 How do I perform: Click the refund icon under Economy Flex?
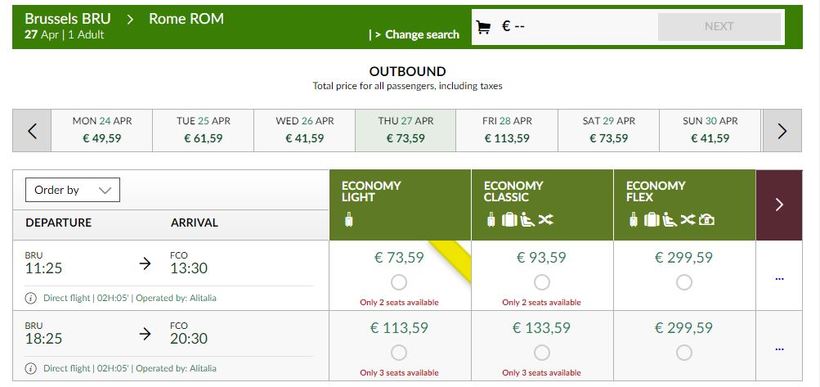pyautogui.click(x=707, y=220)
